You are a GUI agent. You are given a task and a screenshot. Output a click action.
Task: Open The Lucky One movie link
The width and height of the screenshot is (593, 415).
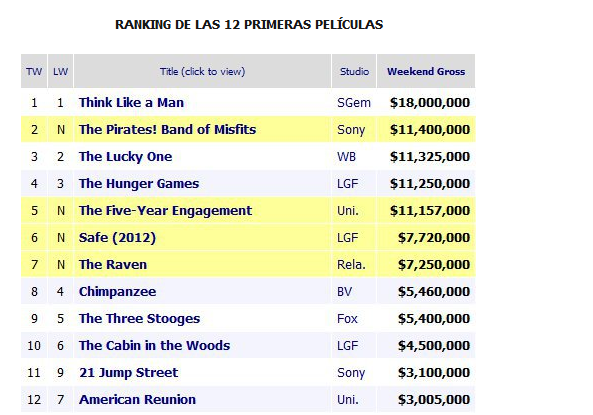[x=126, y=157]
